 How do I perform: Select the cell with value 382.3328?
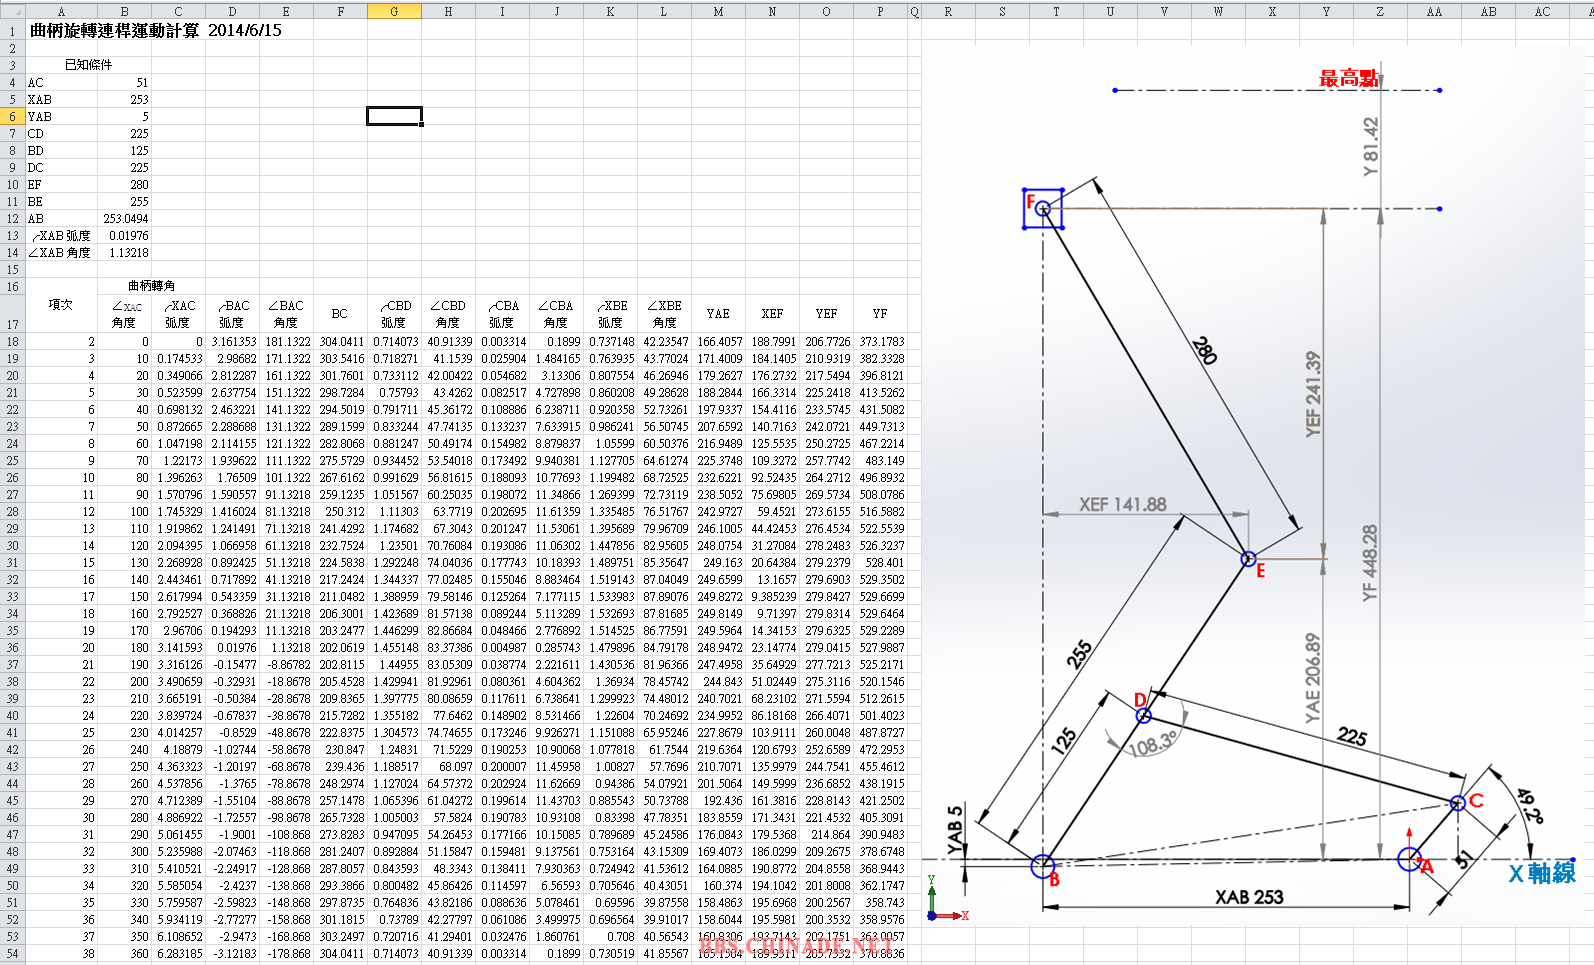pyautogui.click(x=880, y=358)
